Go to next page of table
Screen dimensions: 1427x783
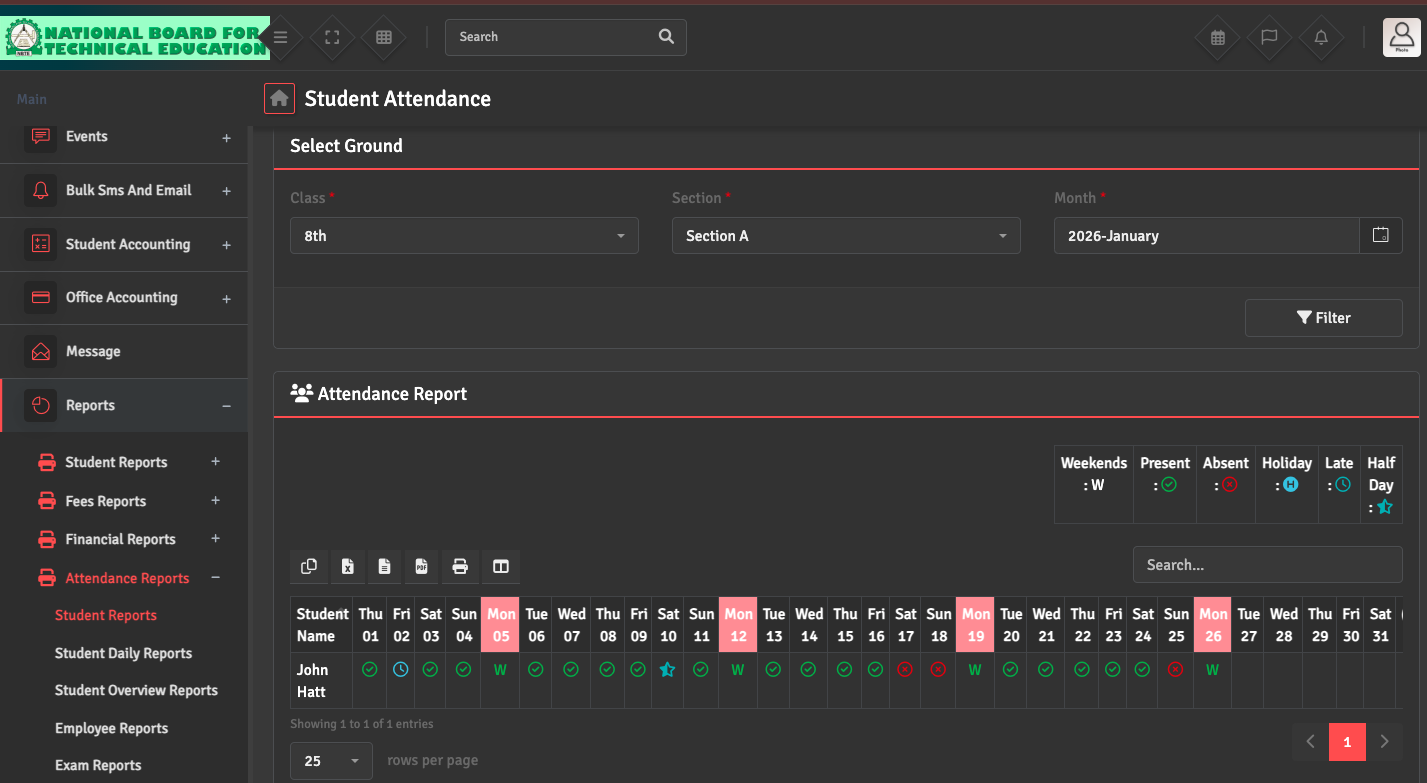point(1384,742)
